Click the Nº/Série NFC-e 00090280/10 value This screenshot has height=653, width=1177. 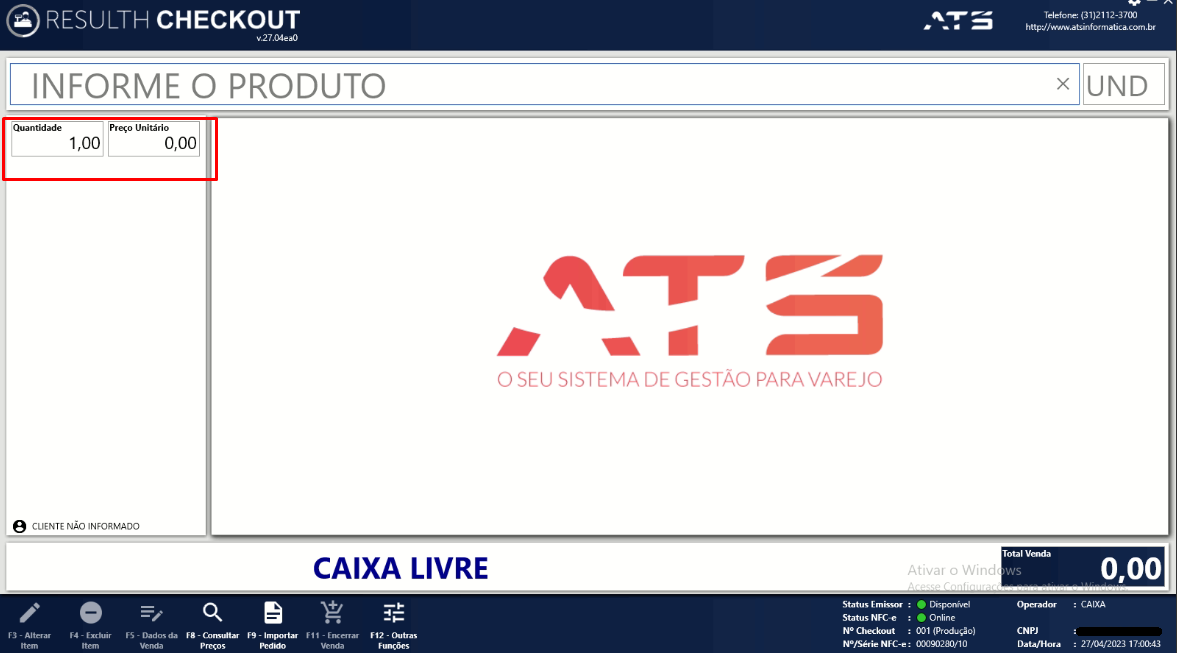tap(941, 644)
